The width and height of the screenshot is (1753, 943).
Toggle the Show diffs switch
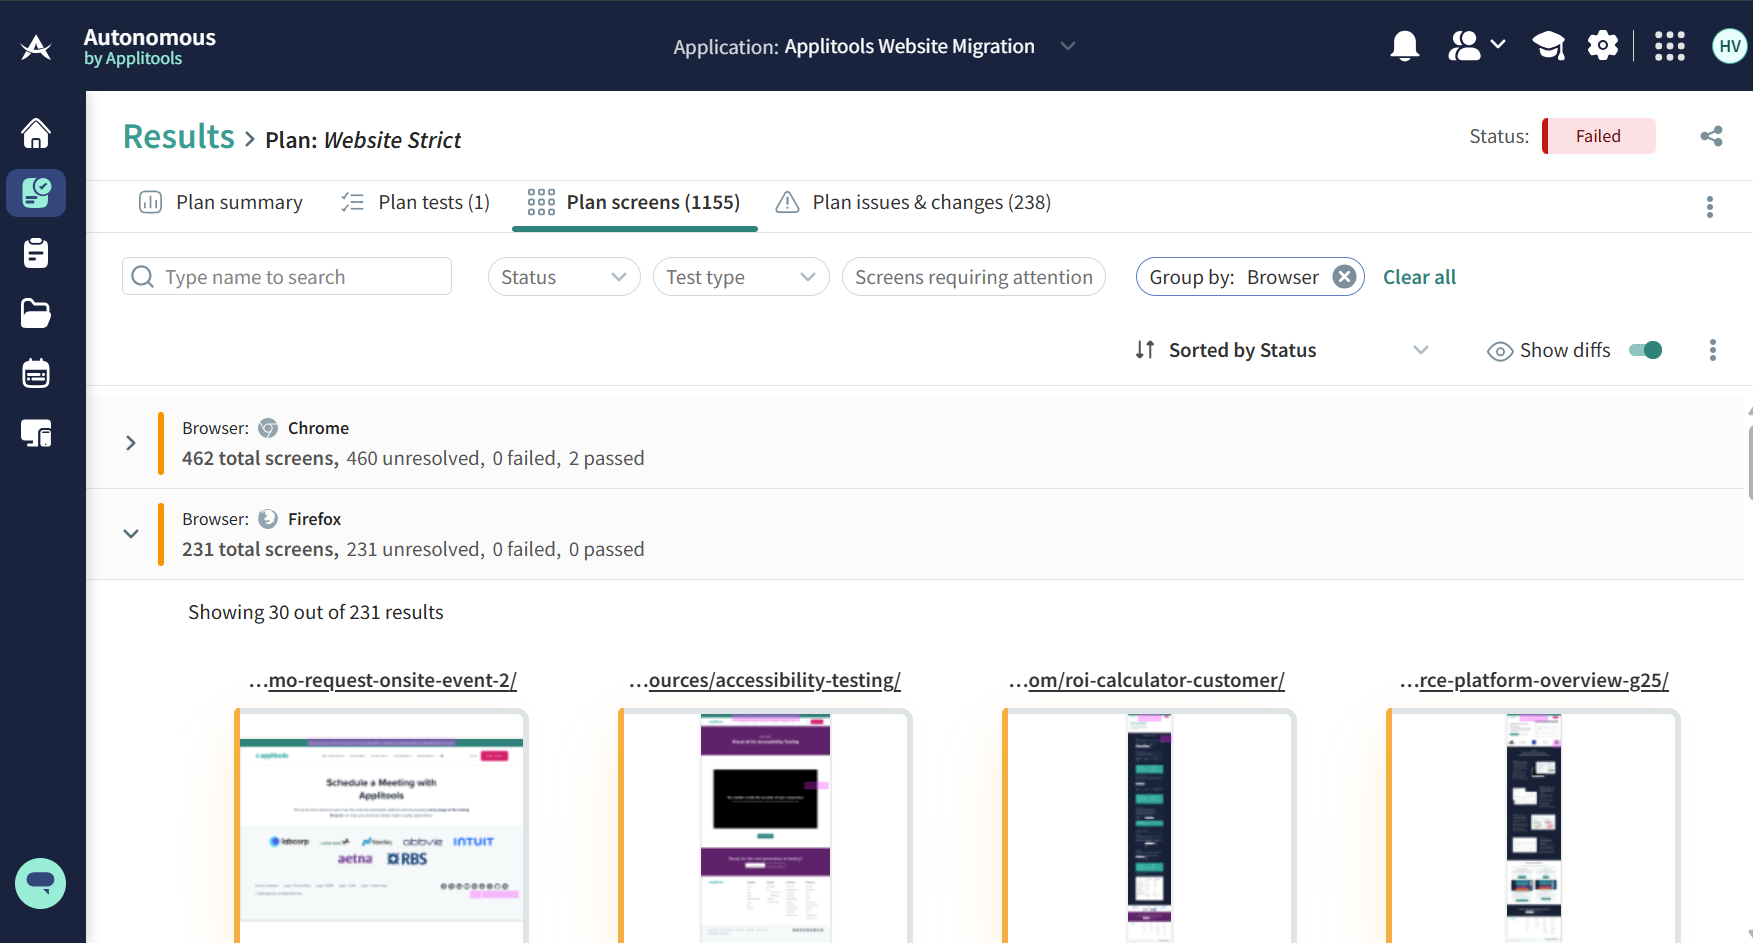(x=1646, y=350)
